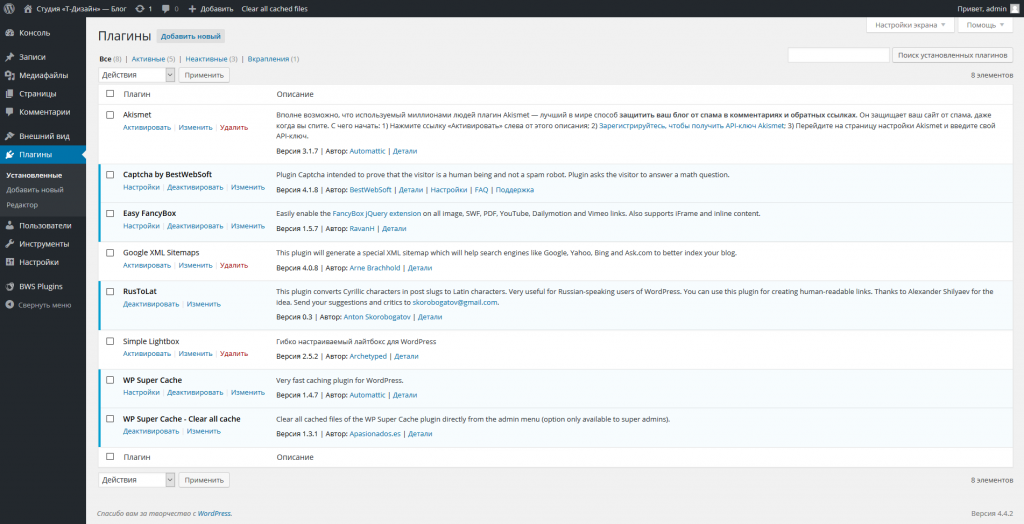Collapse menu via Свернуть меню arrow icon
The height and width of the screenshot is (524, 1024).
tap(9, 304)
